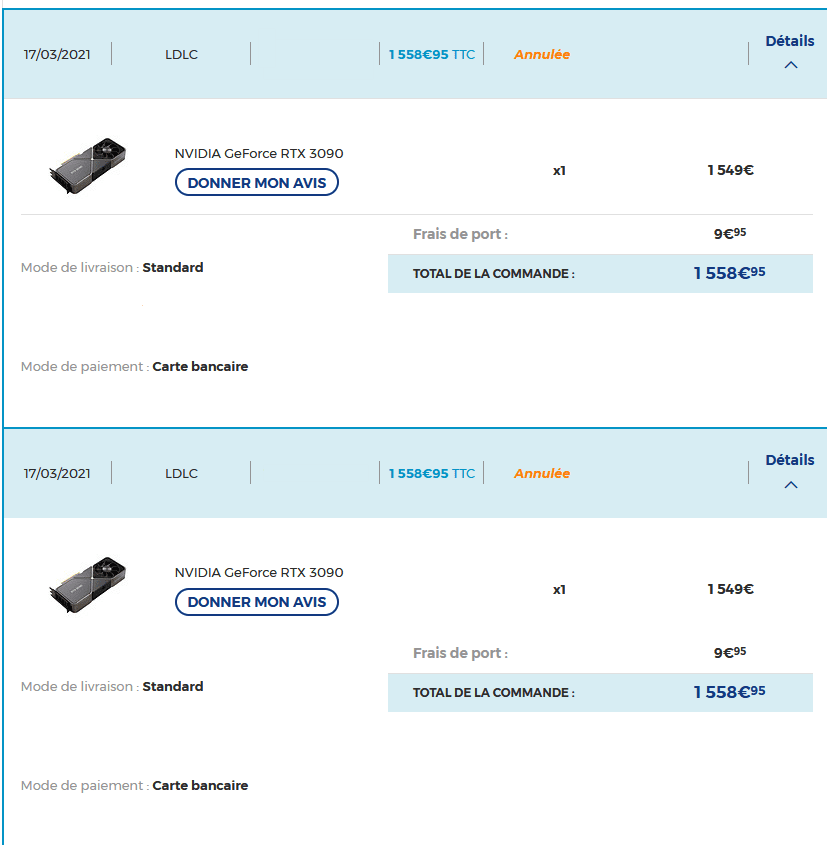Open NVIDIA GeForce RTX 3090 link in top order
This screenshot has height=845, width=827.
click(x=258, y=154)
